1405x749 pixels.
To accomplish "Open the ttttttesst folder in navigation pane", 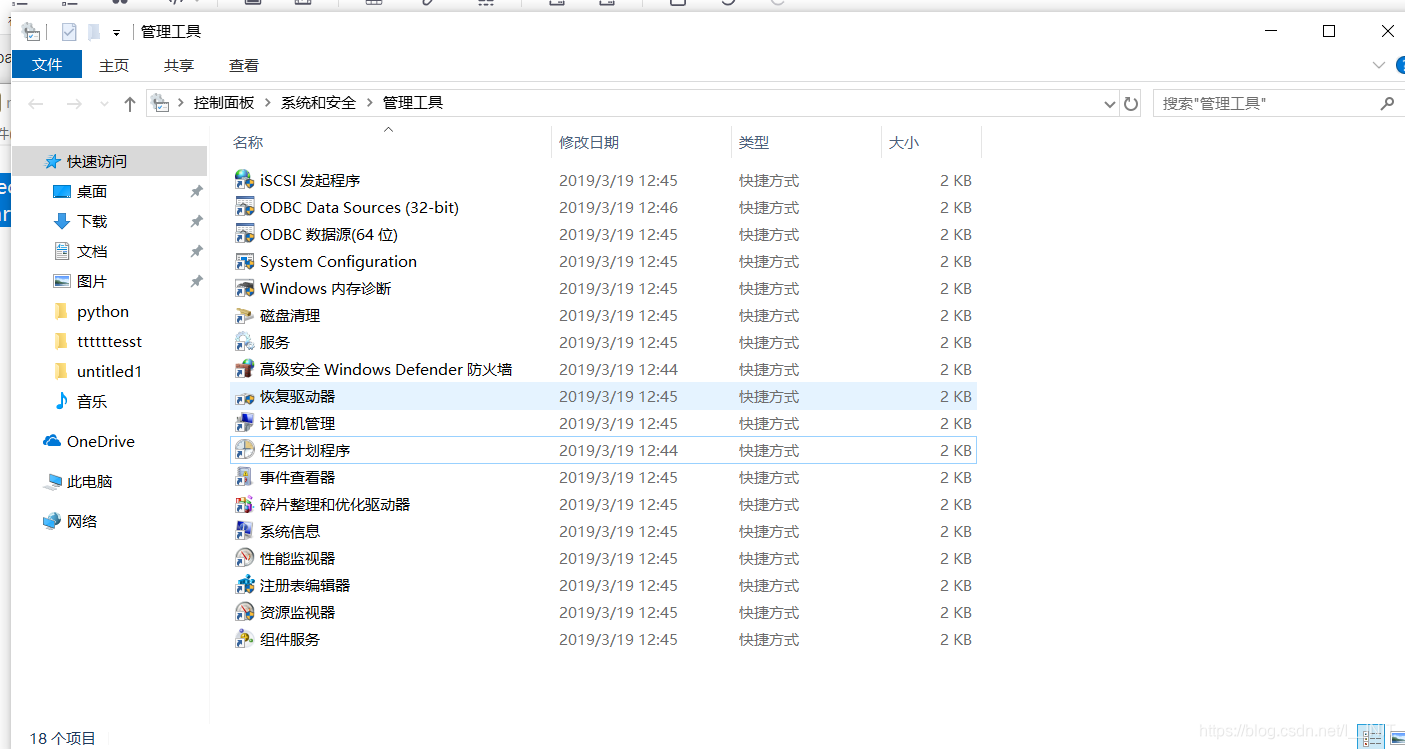I will [109, 341].
